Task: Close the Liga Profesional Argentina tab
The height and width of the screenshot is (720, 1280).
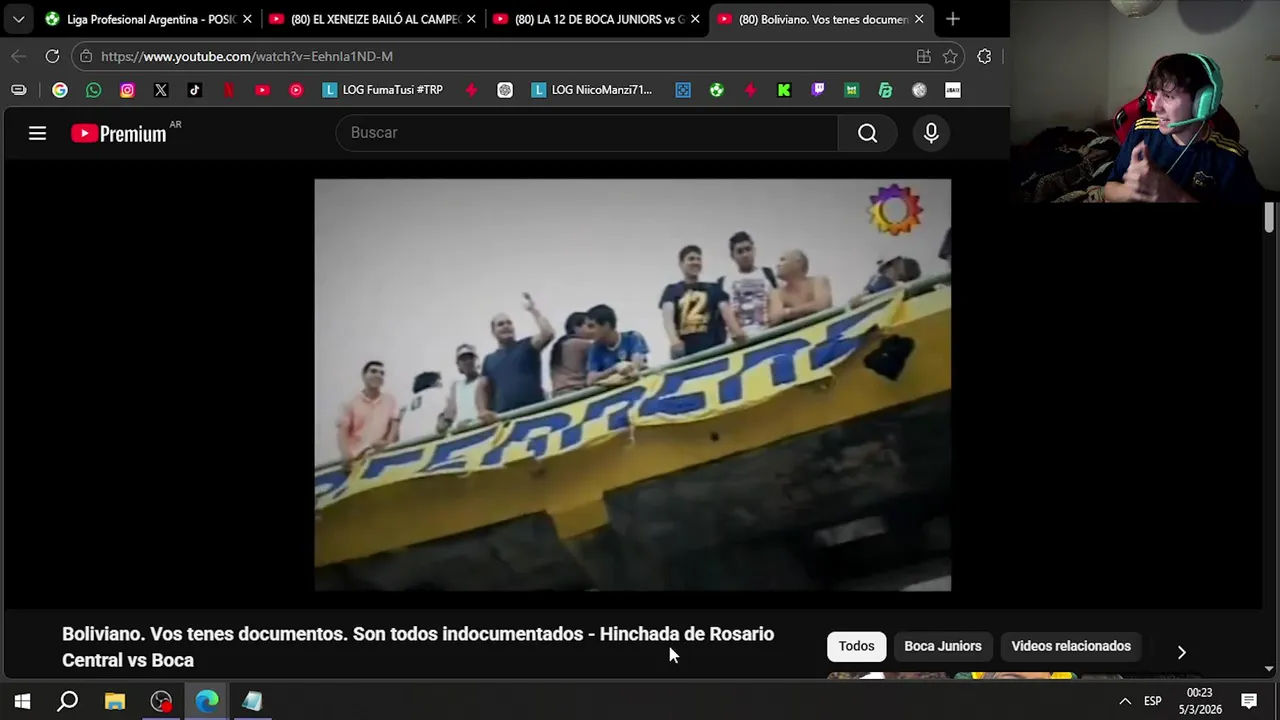Action: [247, 19]
